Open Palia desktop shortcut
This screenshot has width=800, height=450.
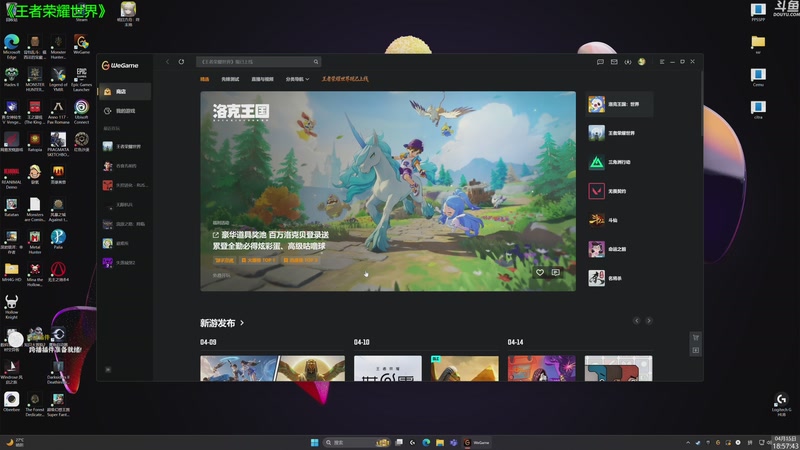point(58,239)
